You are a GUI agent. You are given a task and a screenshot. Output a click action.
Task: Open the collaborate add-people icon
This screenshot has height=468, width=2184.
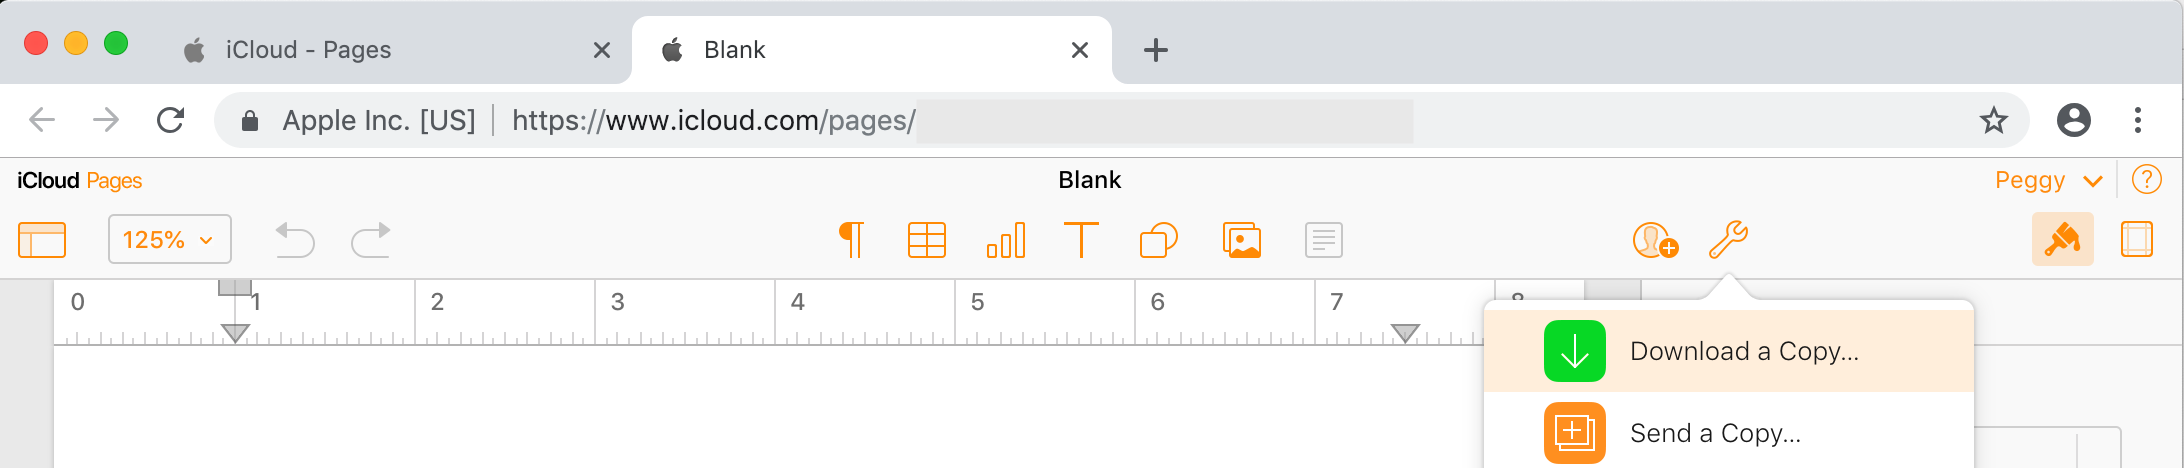point(1654,240)
